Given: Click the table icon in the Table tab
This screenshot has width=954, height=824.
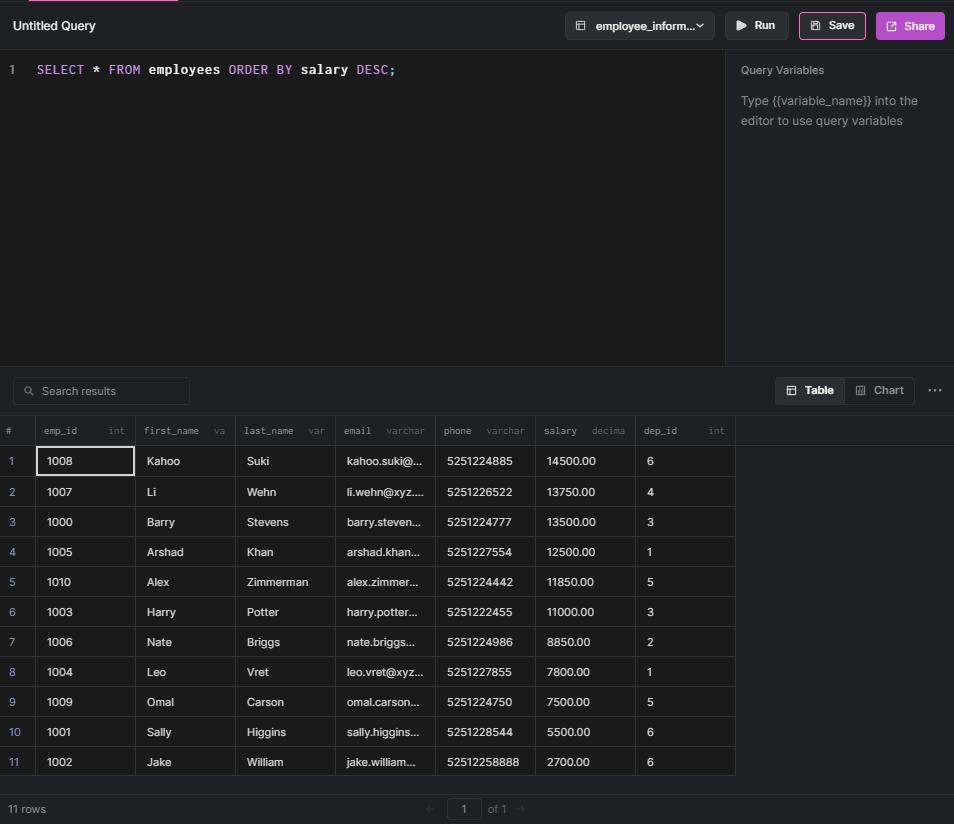Looking at the screenshot, I should click(791, 390).
